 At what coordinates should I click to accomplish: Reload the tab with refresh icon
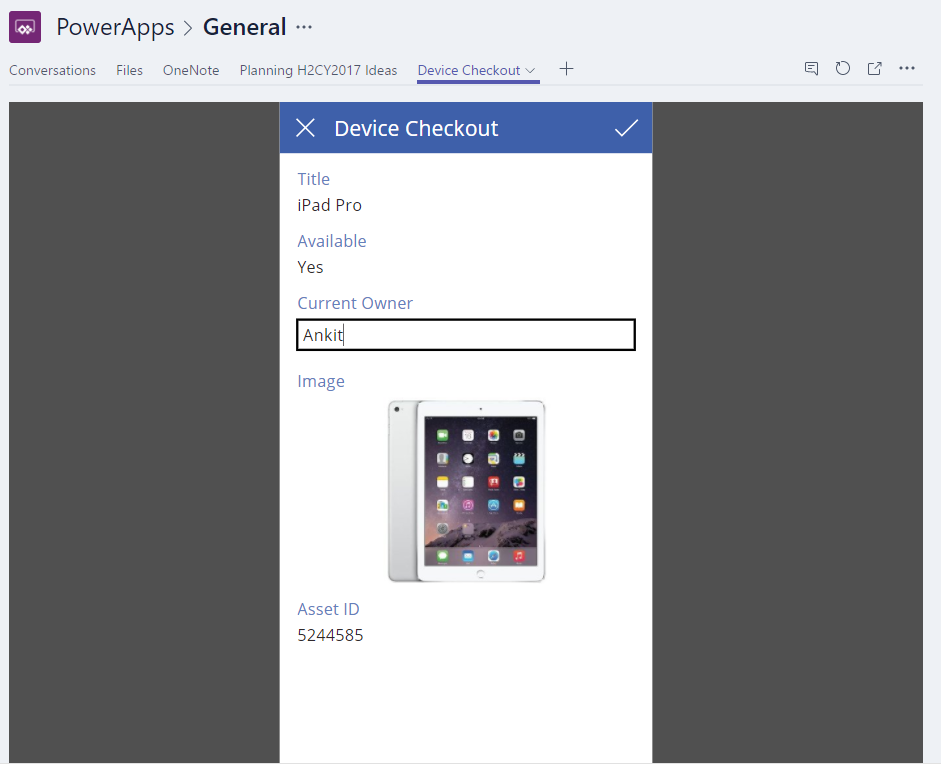point(843,68)
